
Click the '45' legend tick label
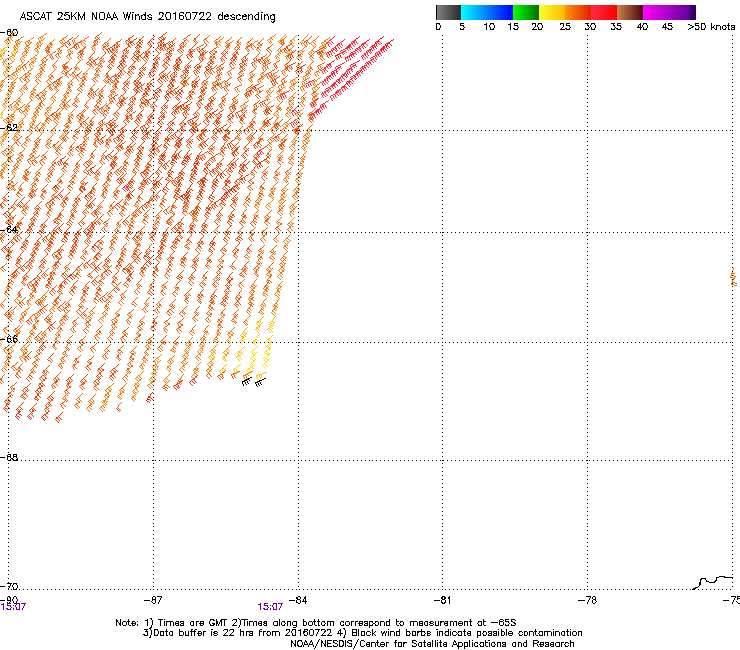[667, 27]
